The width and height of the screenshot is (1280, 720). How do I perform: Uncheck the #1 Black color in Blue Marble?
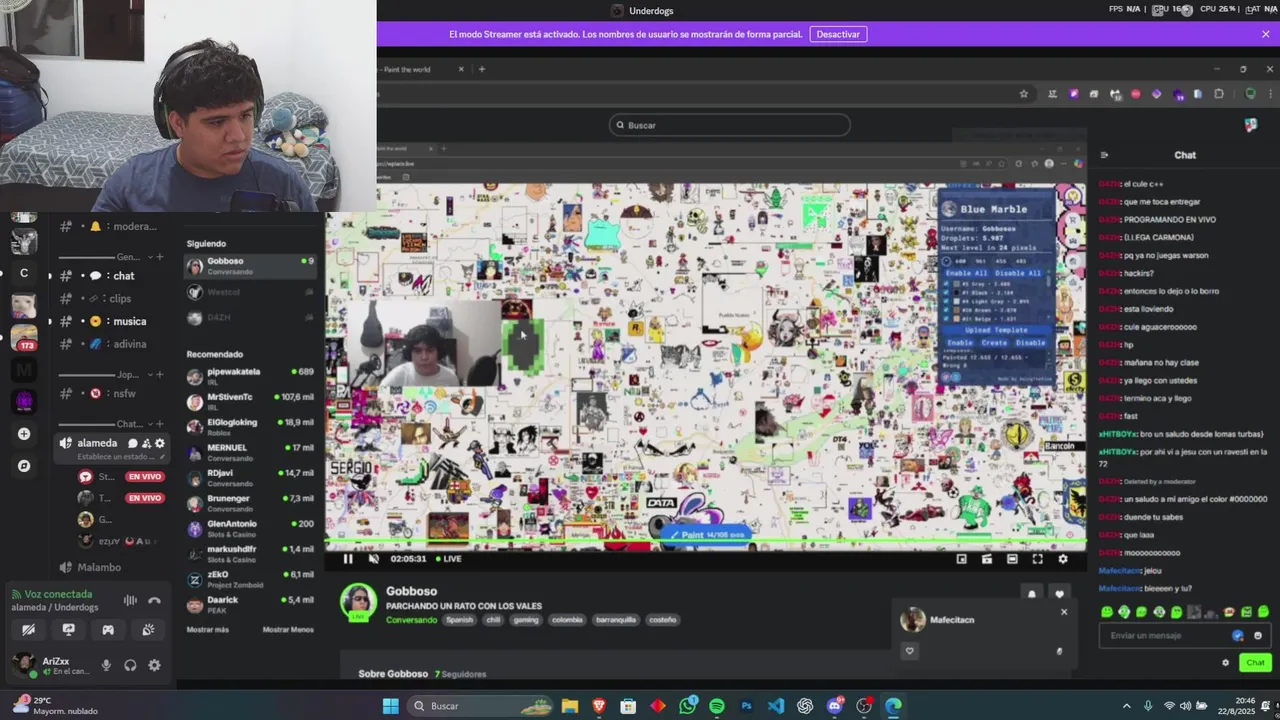tap(946, 293)
